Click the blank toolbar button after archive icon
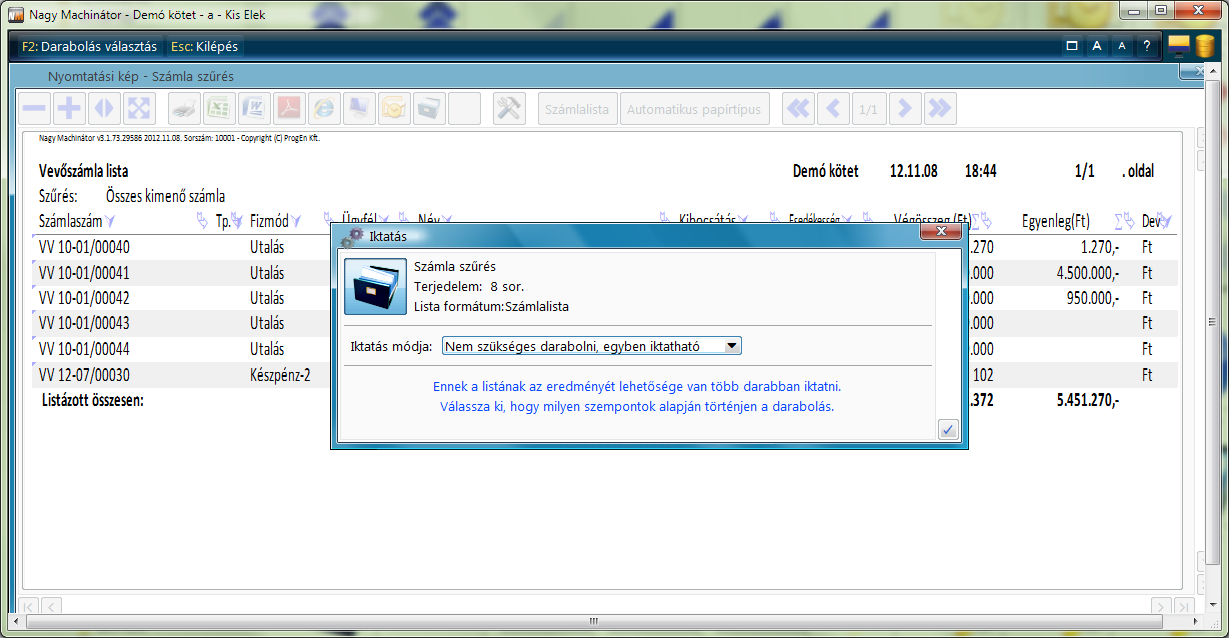The width and height of the screenshot is (1229, 638). tap(464, 109)
